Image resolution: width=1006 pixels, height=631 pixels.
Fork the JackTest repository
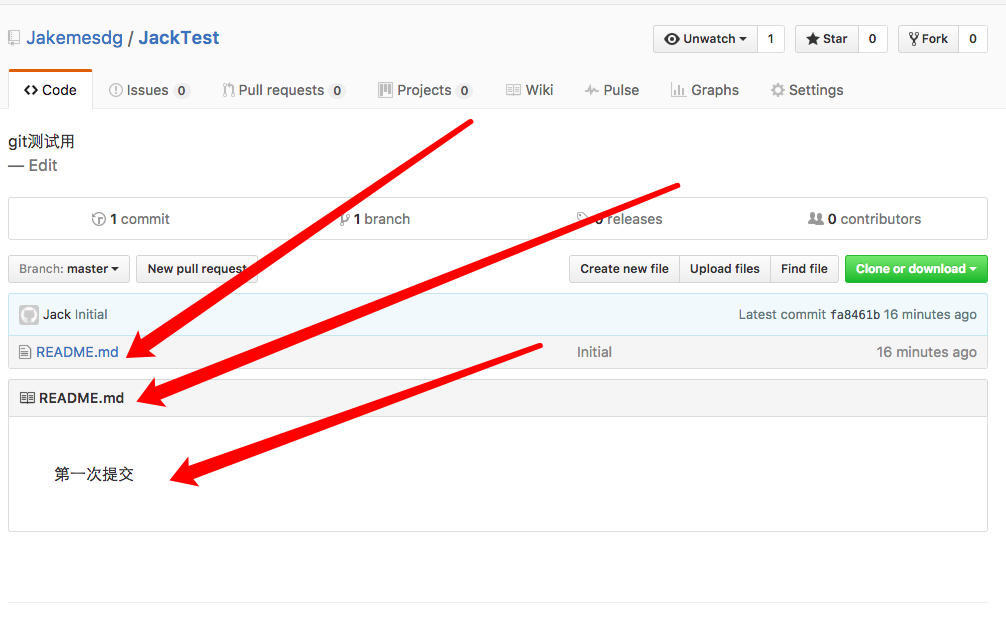(928, 39)
